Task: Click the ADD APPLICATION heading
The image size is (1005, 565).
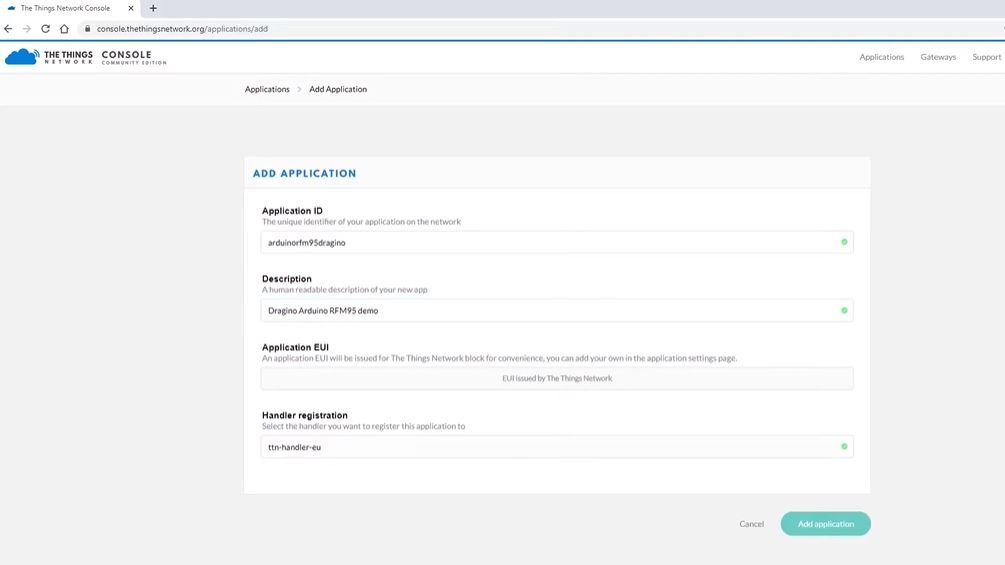Action: pyautogui.click(x=304, y=174)
